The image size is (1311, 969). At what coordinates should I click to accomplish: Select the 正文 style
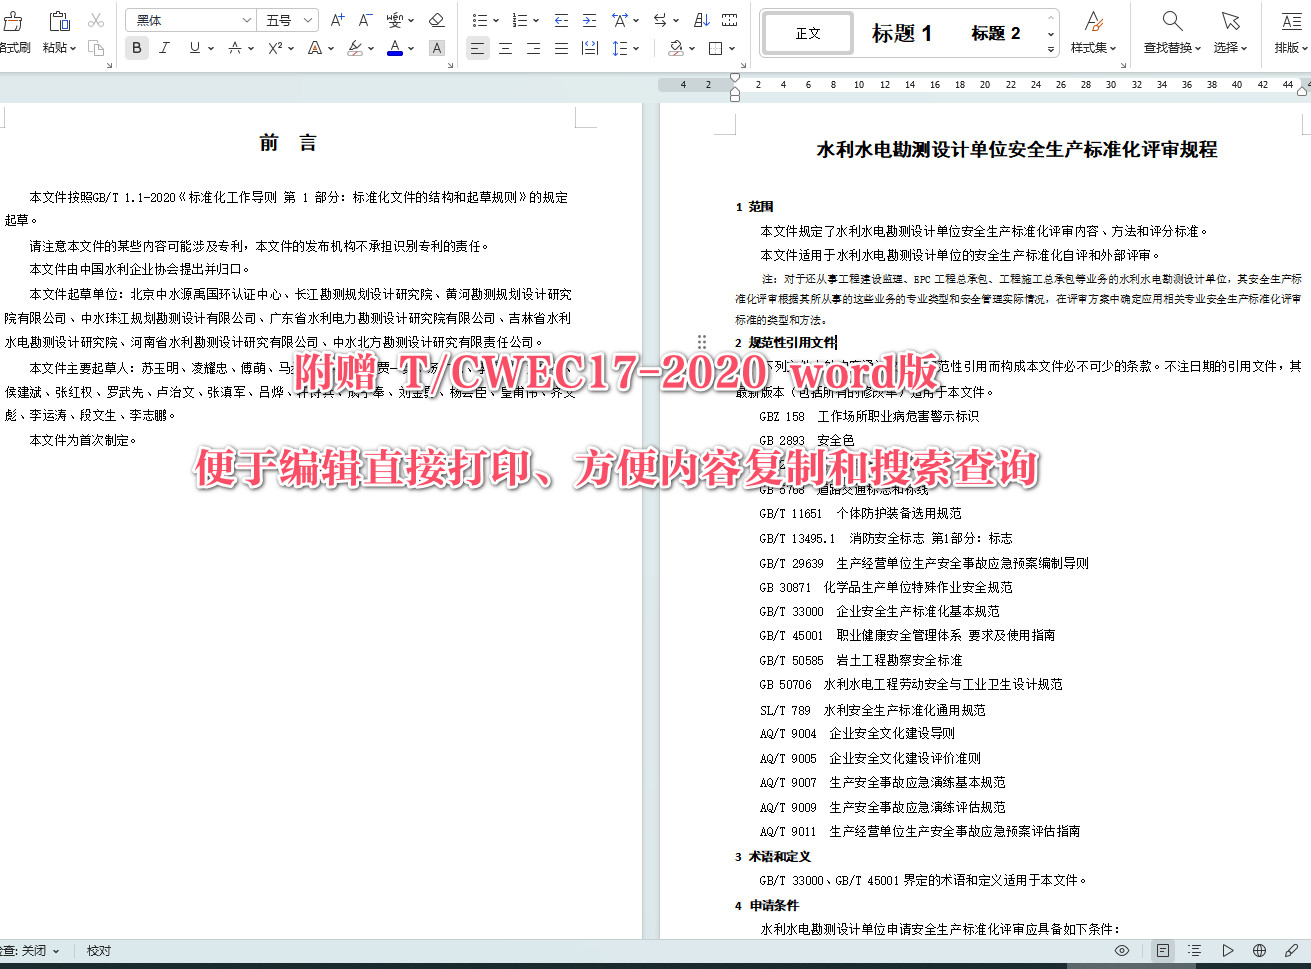point(807,32)
